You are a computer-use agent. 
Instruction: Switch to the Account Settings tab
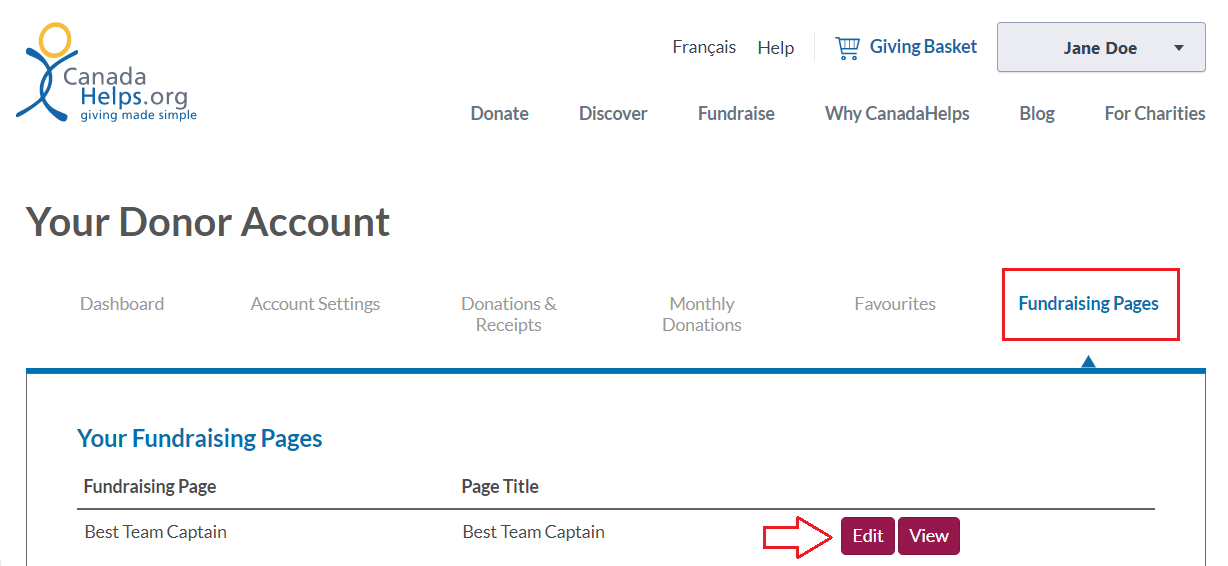pyautogui.click(x=315, y=303)
